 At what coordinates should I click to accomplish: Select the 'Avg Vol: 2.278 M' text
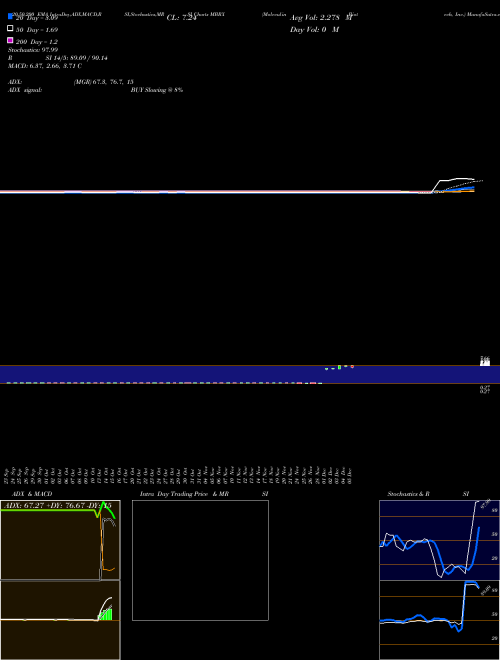[x=321, y=18]
